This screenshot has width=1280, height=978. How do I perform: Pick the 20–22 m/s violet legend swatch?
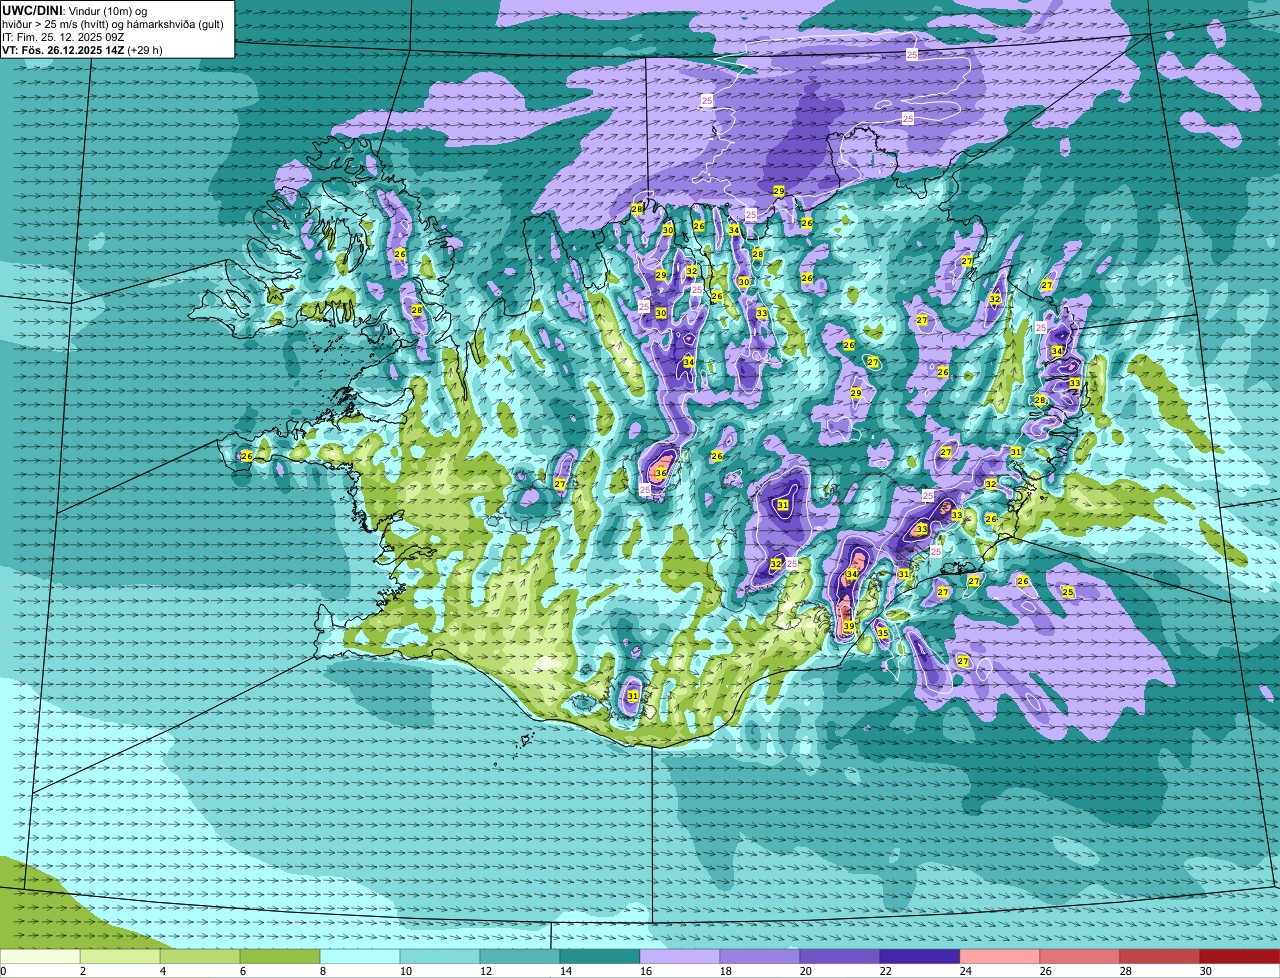click(x=840, y=957)
